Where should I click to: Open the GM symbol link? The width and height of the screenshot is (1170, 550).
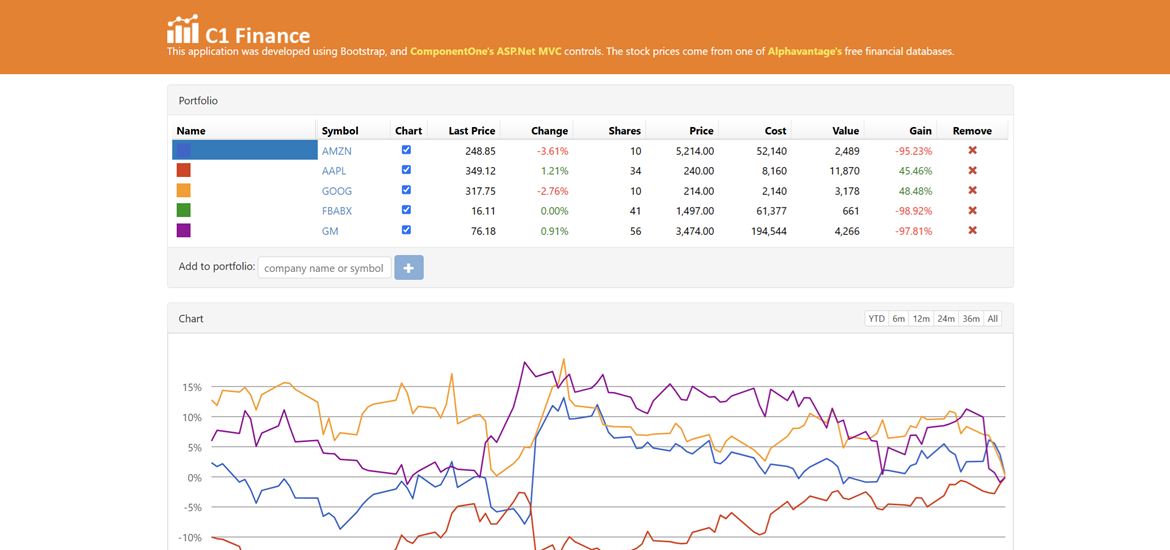pos(330,231)
